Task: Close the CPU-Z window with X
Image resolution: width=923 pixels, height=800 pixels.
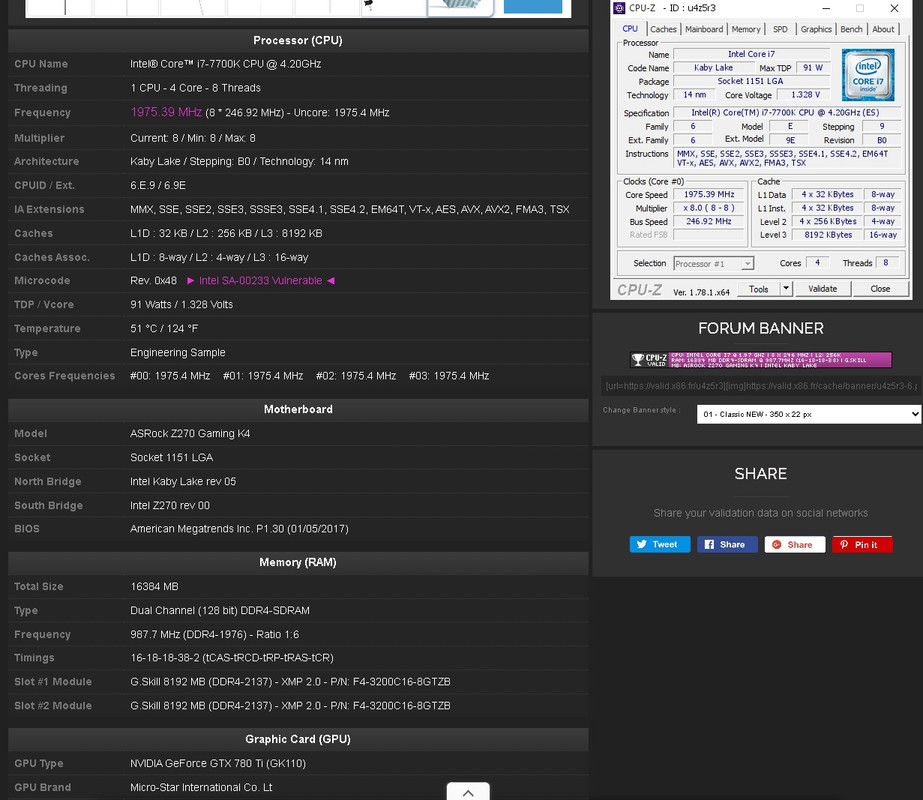Action: coord(894,8)
